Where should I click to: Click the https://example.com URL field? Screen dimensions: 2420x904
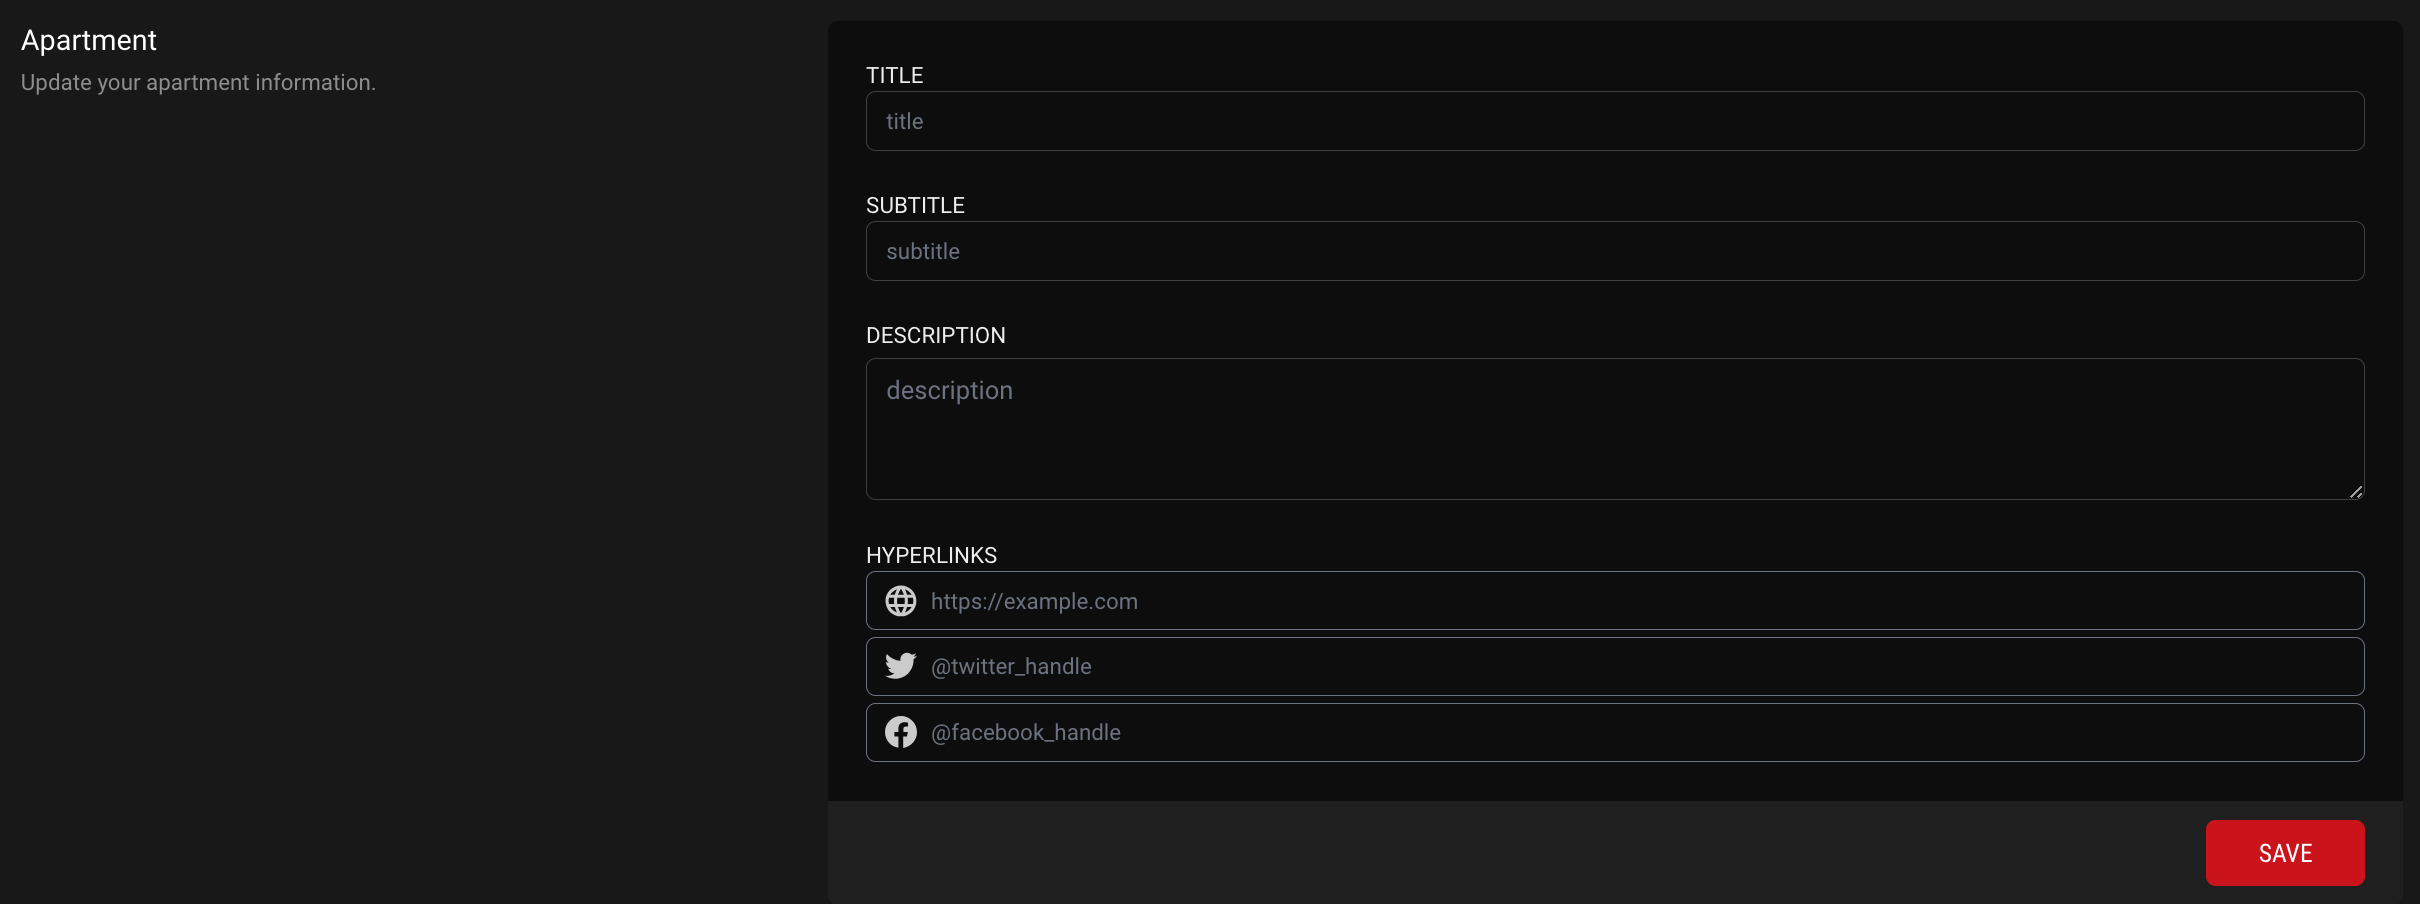tap(1615, 601)
